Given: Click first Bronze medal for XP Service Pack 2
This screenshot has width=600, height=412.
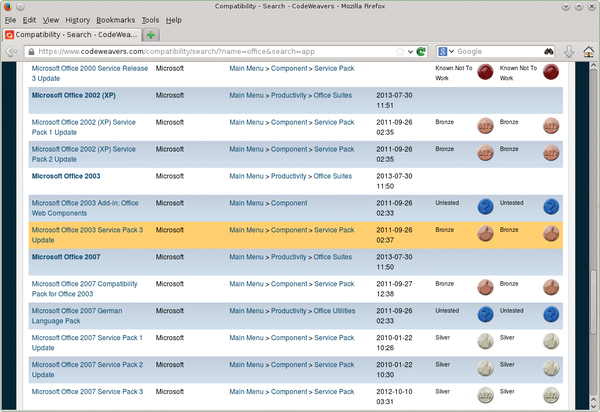Looking at the screenshot, I should [x=485, y=153].
